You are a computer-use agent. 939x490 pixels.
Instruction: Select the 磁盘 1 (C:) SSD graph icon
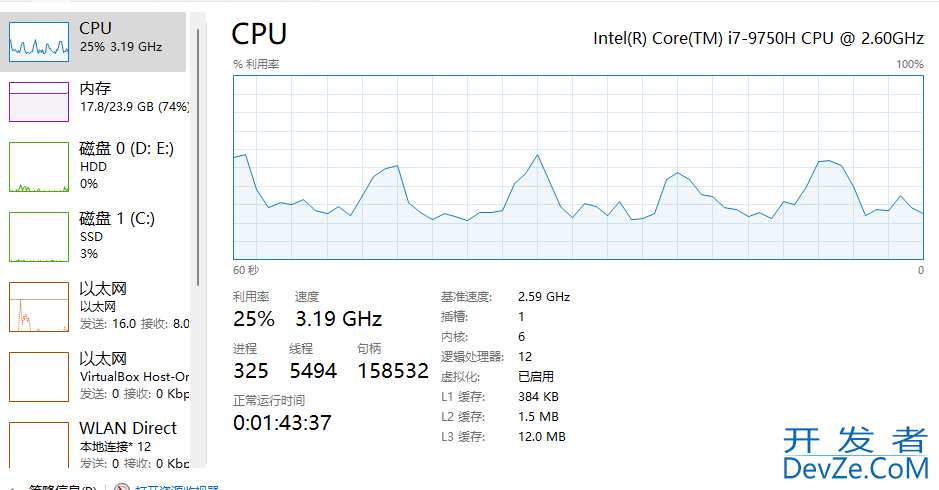(x=38, y=236)
